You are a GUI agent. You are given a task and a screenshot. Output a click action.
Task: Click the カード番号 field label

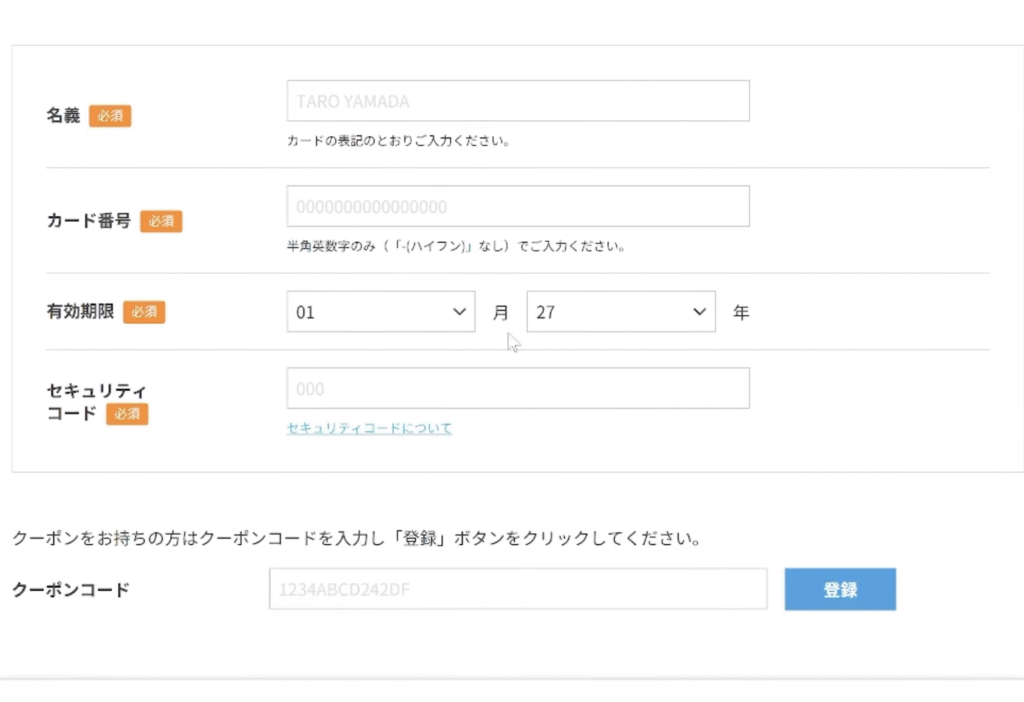(x=89, y=221)
